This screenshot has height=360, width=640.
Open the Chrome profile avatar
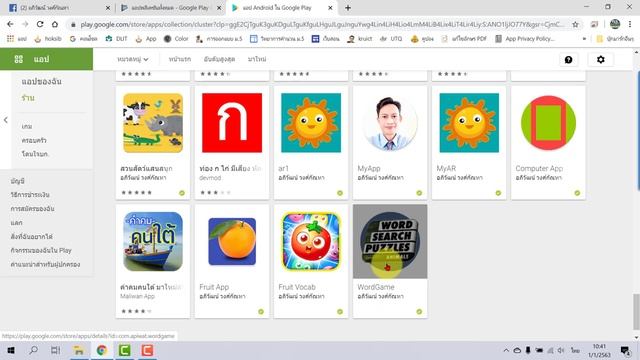coord(615,24)
